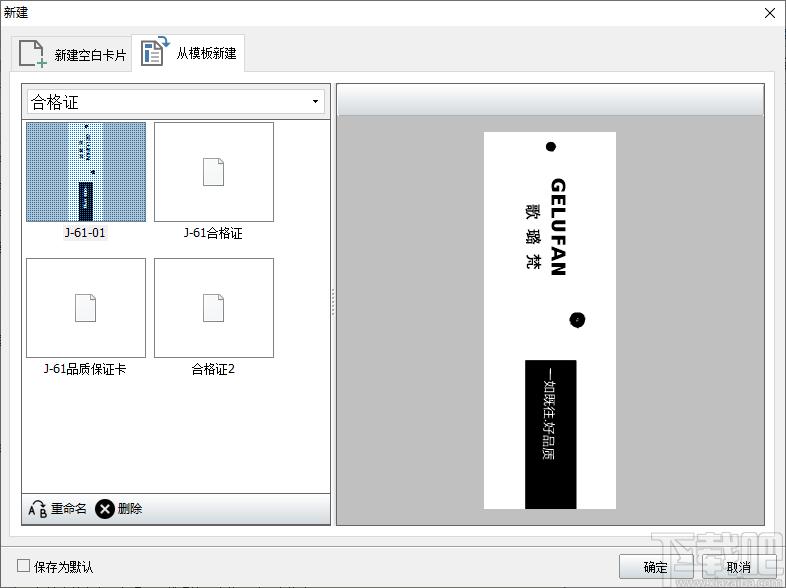The image size is (786, 588).
Task: Switch to the 新建空白卡片 tab
Action: coord(72,54)
